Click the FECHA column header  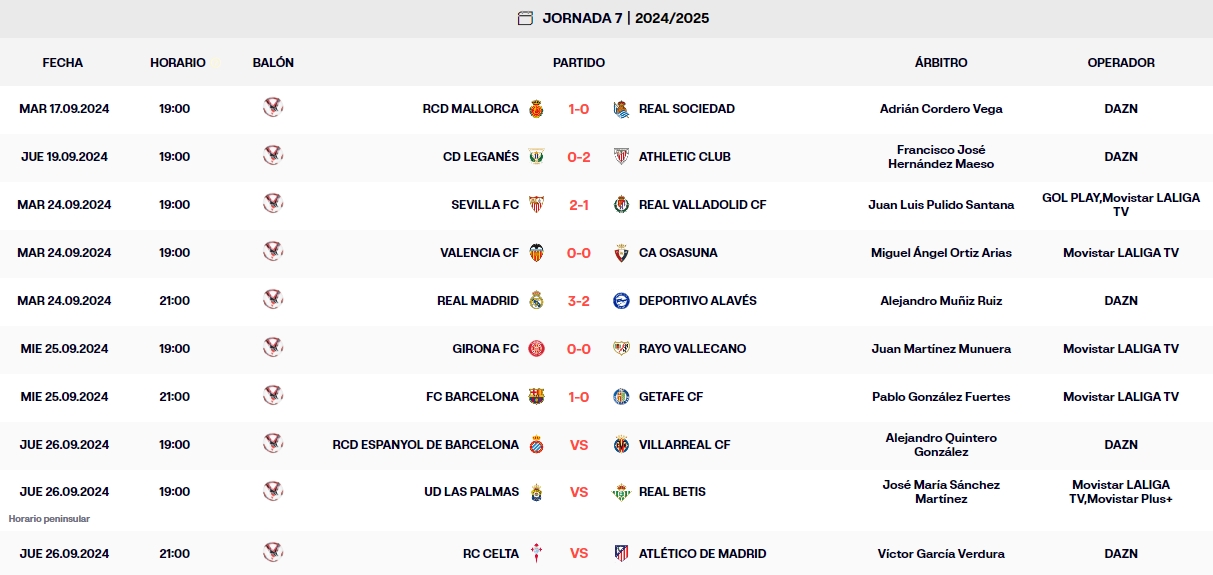63,63
